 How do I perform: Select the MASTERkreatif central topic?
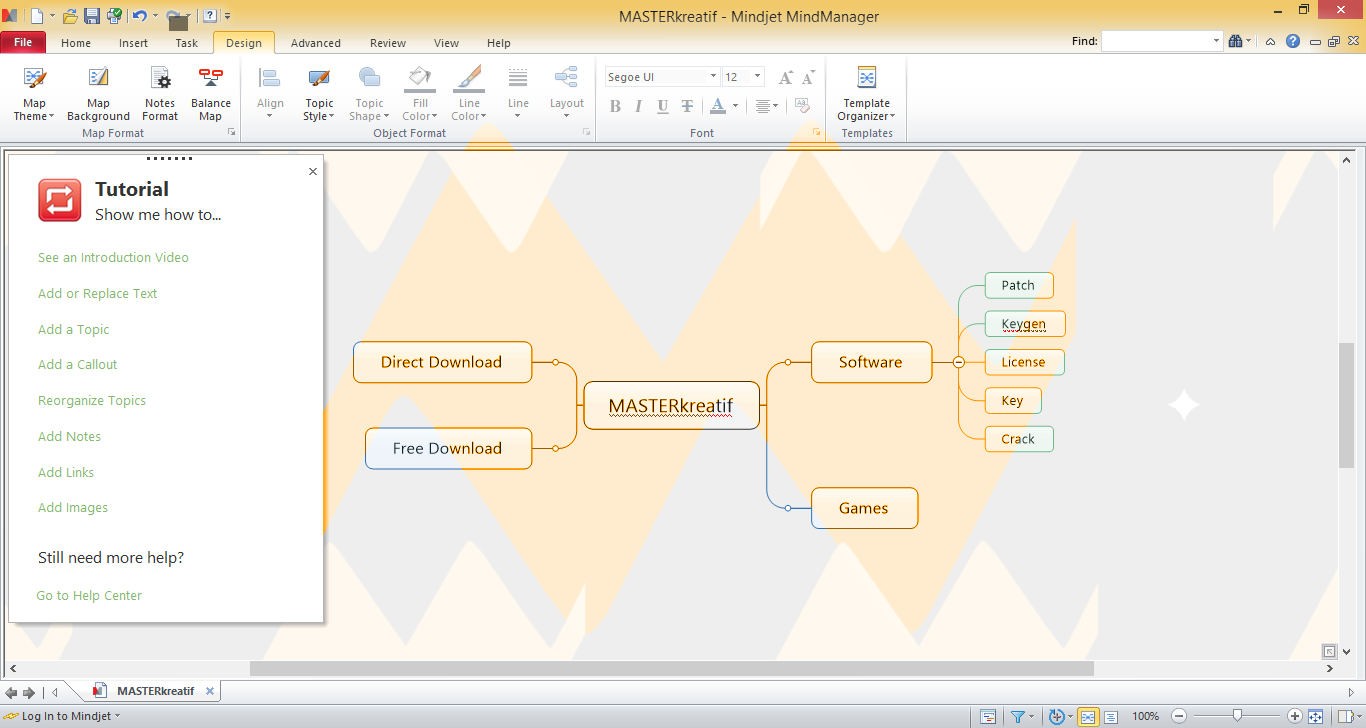671,405
